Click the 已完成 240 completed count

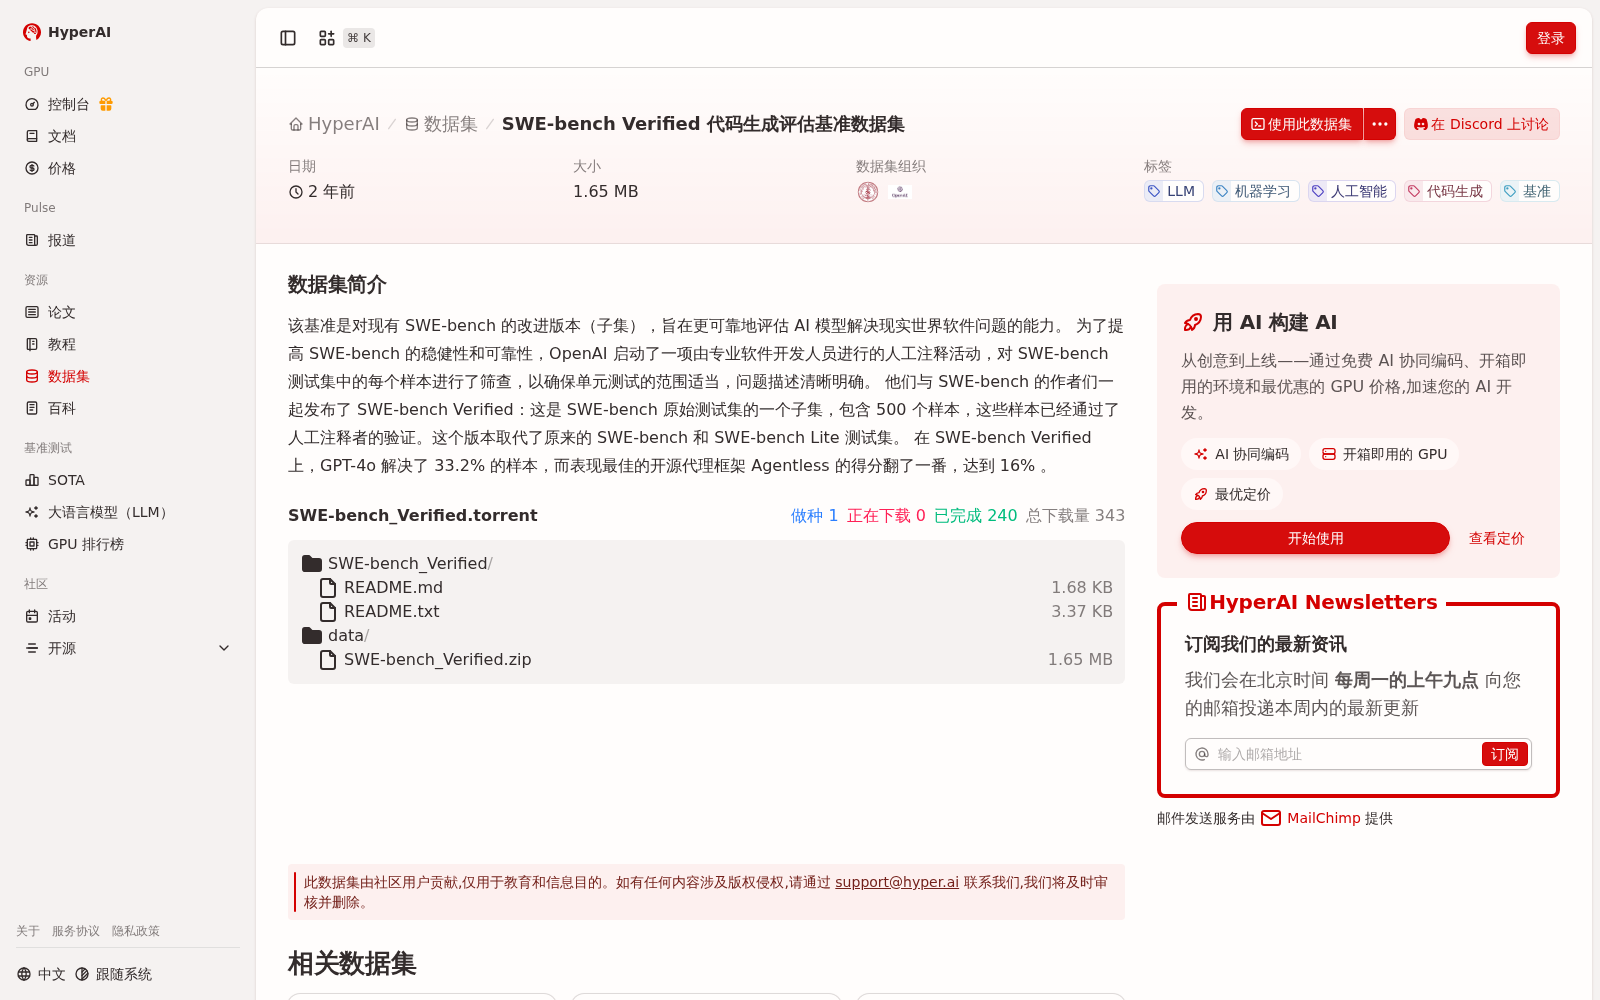pos(975,515)
